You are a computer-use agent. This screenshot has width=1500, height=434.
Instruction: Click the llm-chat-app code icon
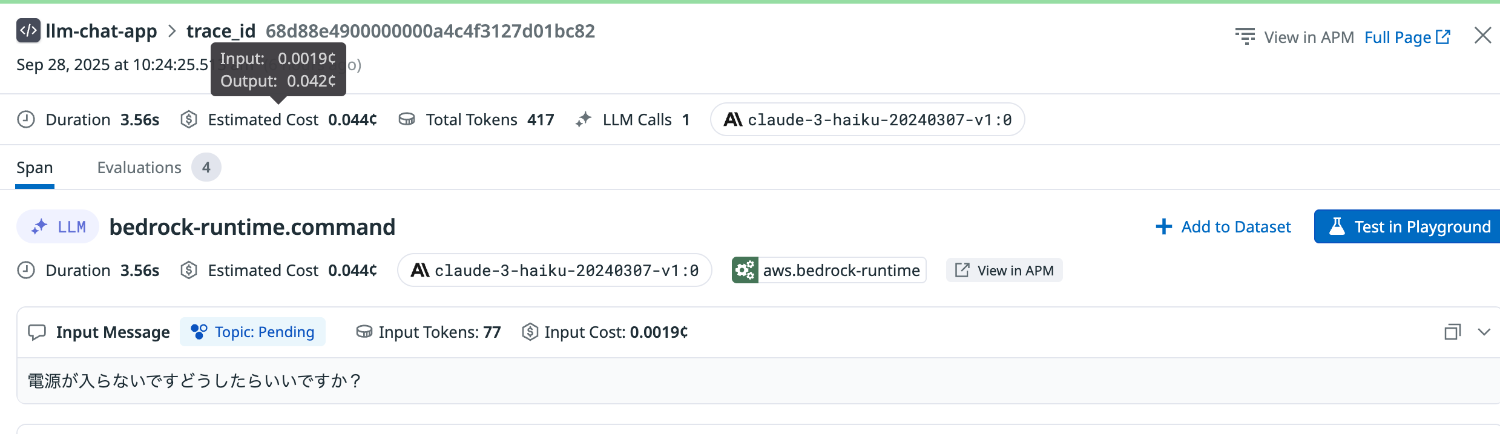28,31
